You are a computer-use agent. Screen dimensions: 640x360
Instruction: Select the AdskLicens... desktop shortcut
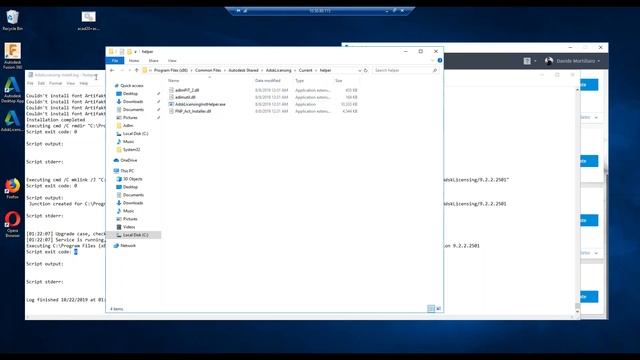13,121
